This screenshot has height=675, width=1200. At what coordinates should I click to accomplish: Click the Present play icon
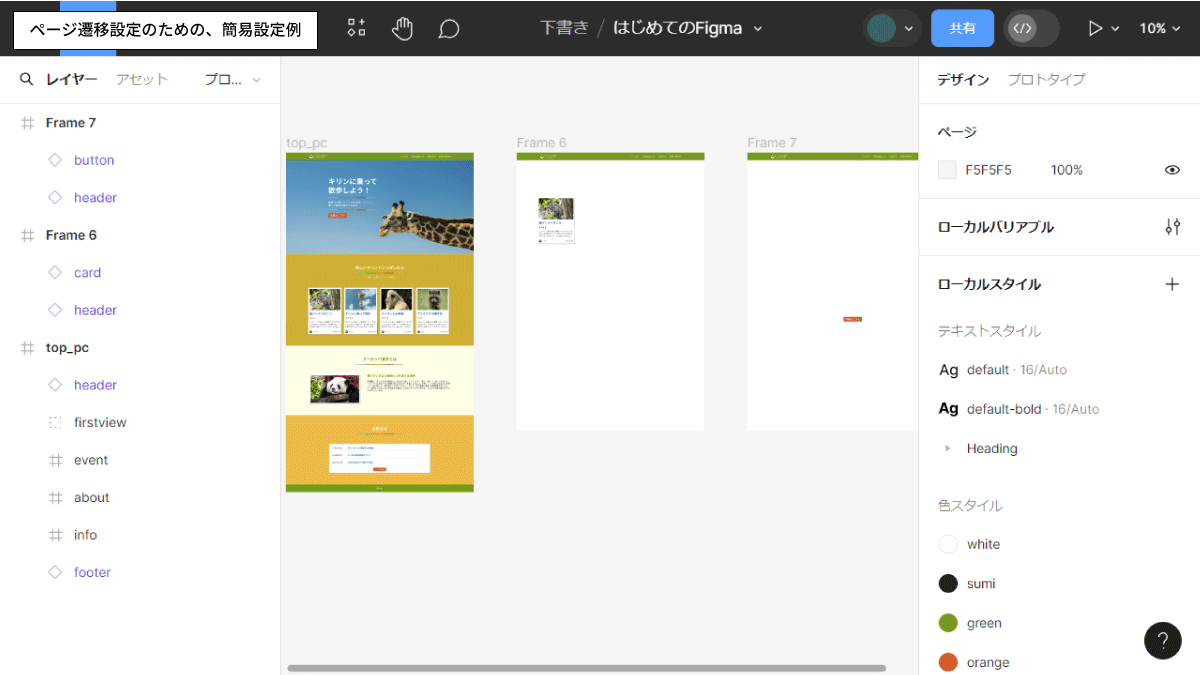(1095, 28)
